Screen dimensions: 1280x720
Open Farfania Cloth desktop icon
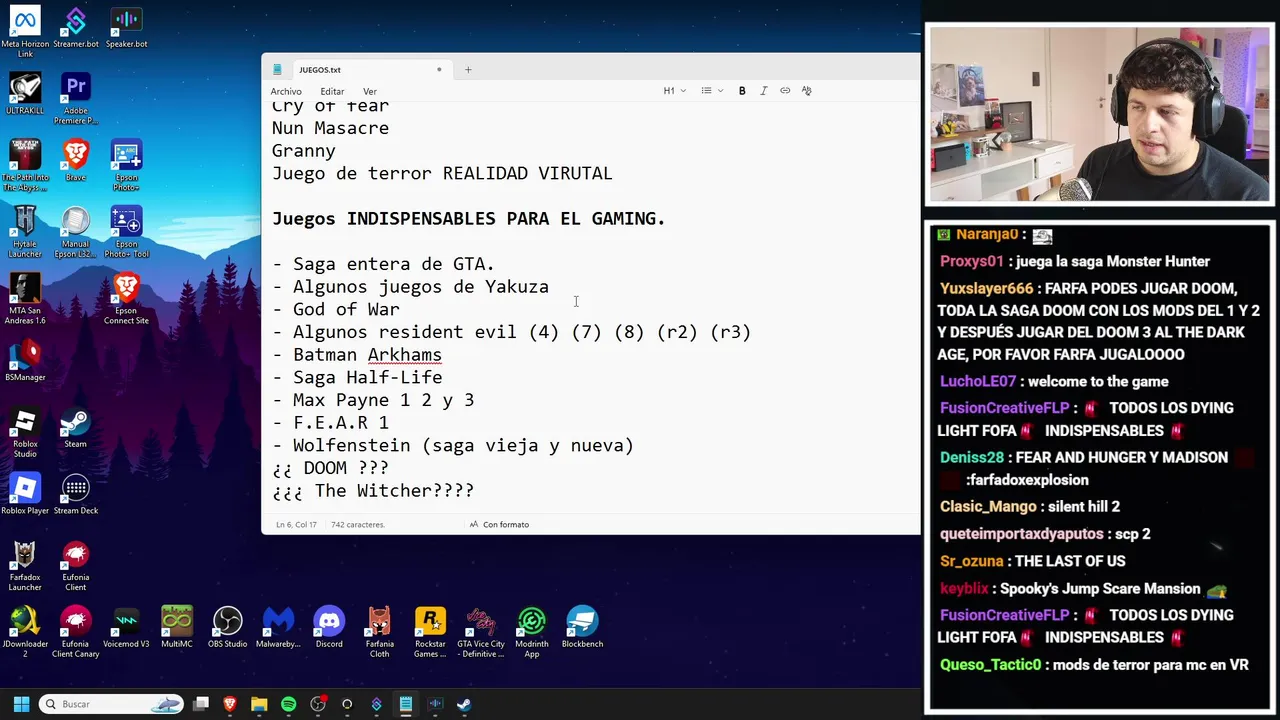click(379, 633)
